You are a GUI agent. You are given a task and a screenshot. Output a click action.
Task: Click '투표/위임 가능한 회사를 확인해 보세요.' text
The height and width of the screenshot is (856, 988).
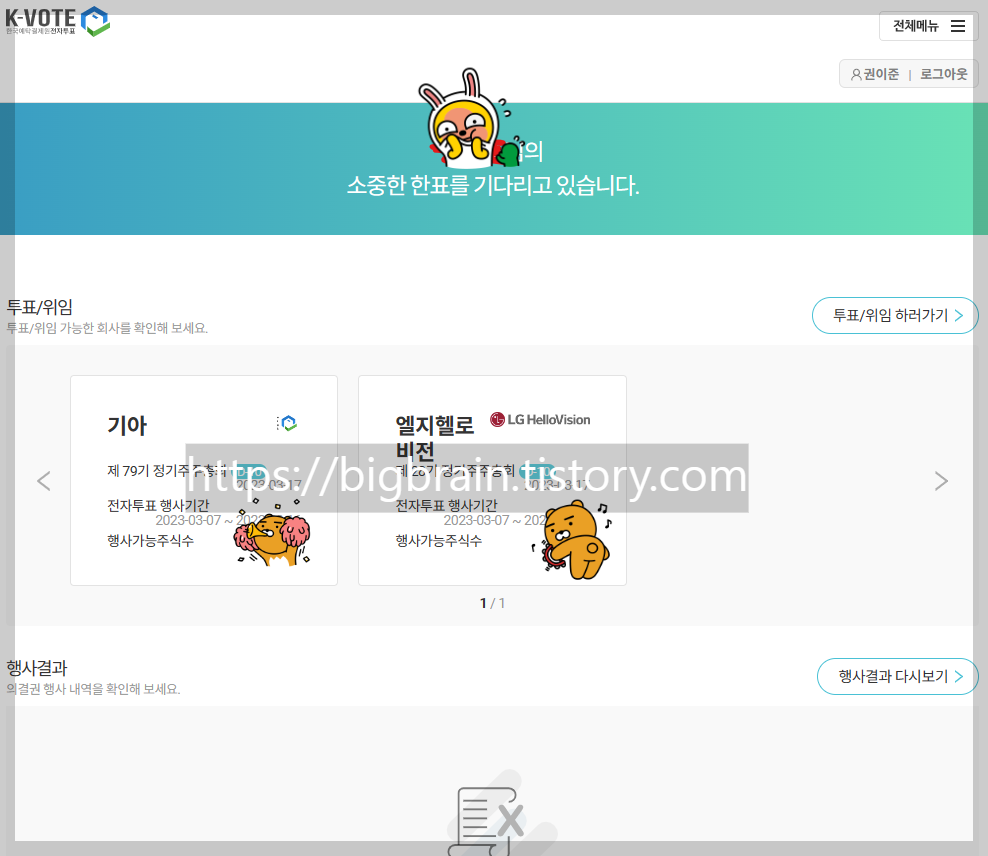click(x=107, y=328)
